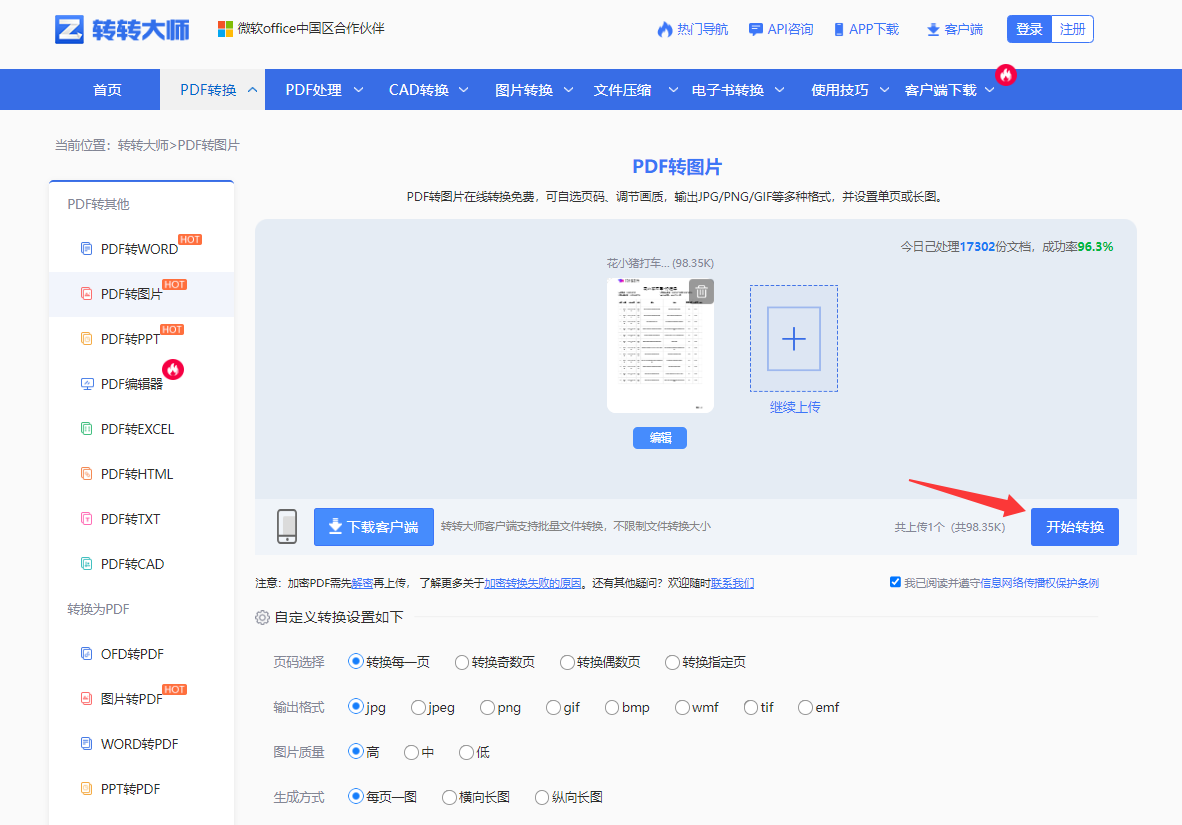This screenshot has height=825, width=1182.
Task: Open WORD转PDF in the sidebar
Action: click(x=139, y=744)
